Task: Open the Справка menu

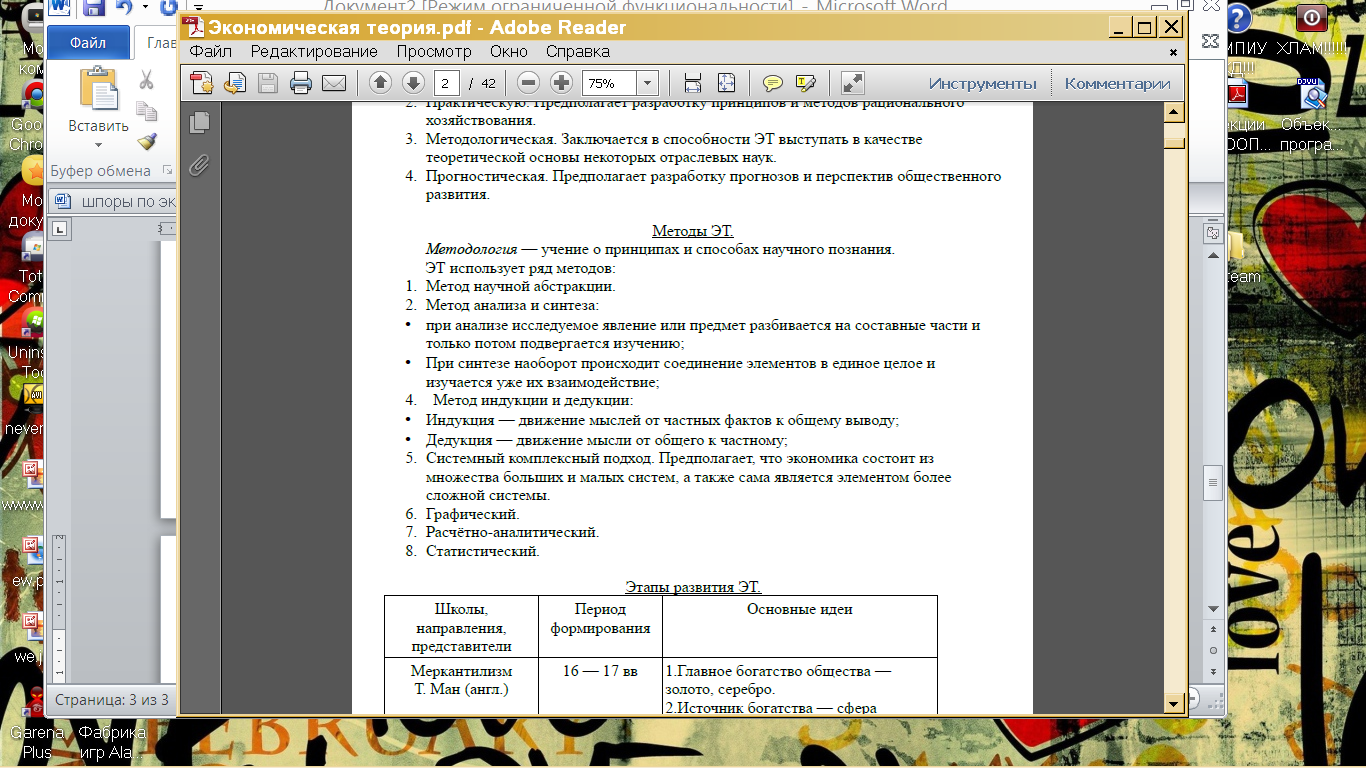Action: pos(578,52)
